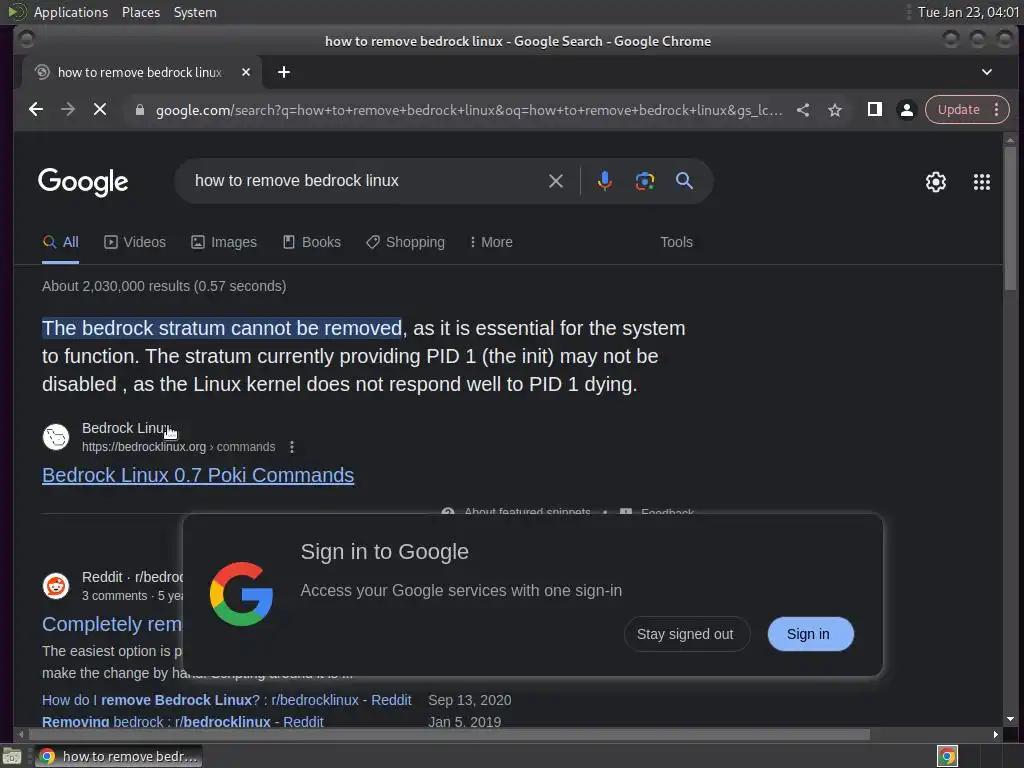Image resolution: width=1024 pixels, height=768 pixels.
Task: Open search Tools options
Action: 676,242
